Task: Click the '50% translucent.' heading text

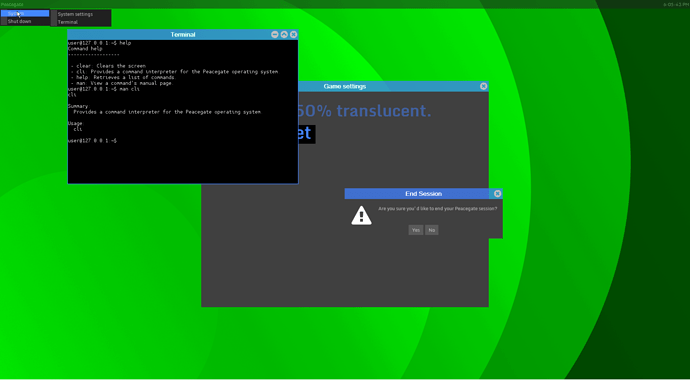Action: (x=365, y=111)
